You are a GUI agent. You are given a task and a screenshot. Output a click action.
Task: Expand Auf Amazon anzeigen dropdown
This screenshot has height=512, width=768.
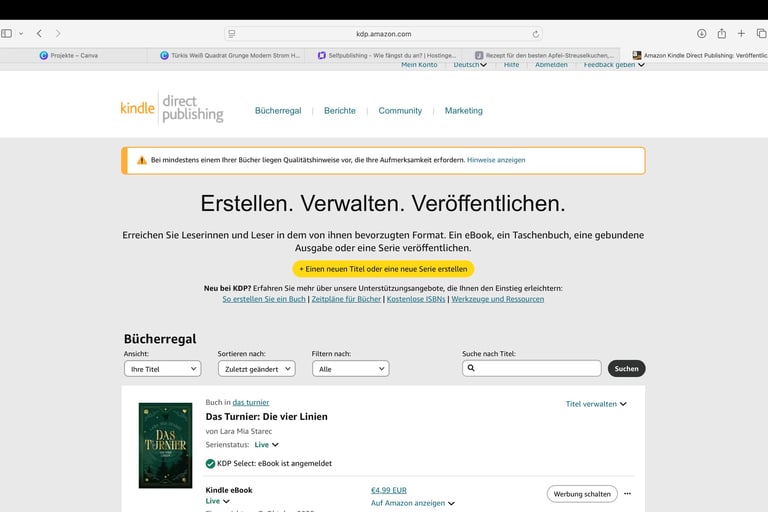click(413, 503)
